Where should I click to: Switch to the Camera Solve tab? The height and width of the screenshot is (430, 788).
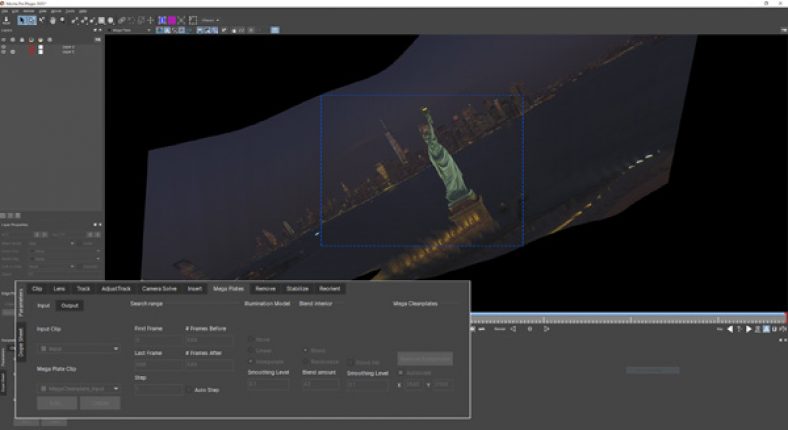[x=159, y=288]
